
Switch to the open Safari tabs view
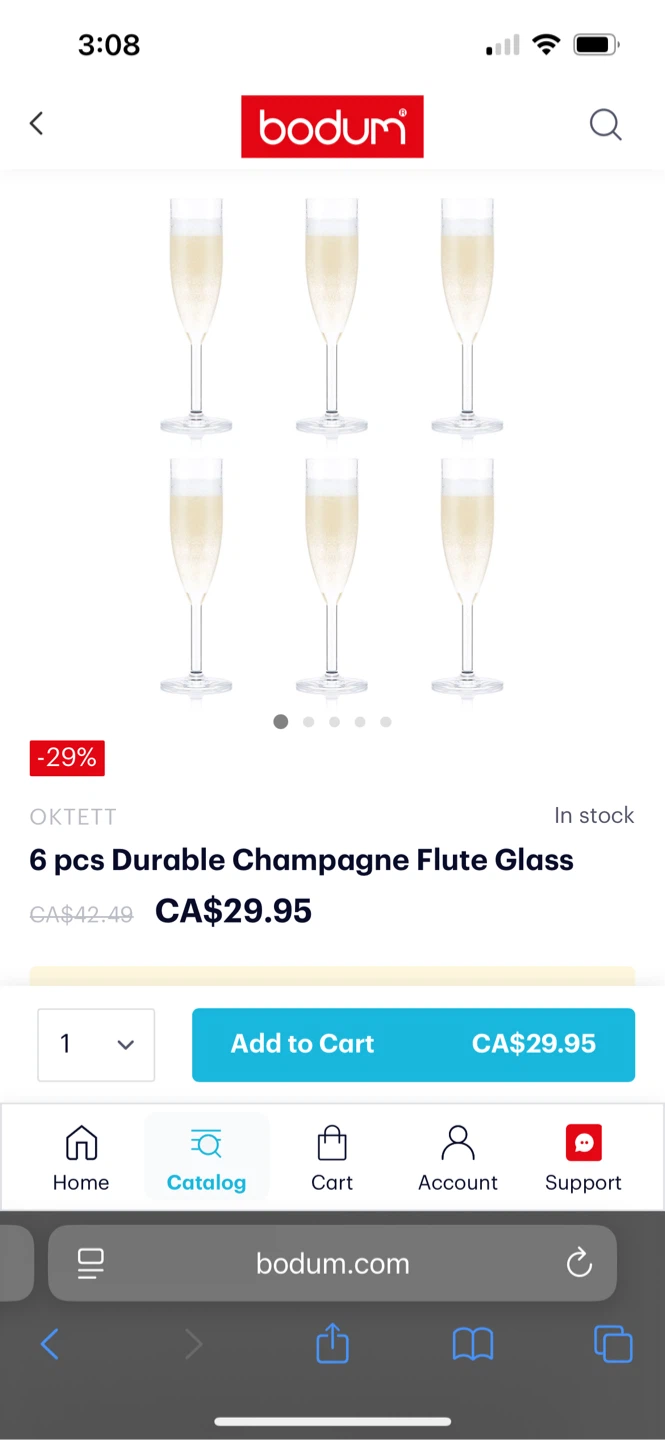click(613, 1343)
